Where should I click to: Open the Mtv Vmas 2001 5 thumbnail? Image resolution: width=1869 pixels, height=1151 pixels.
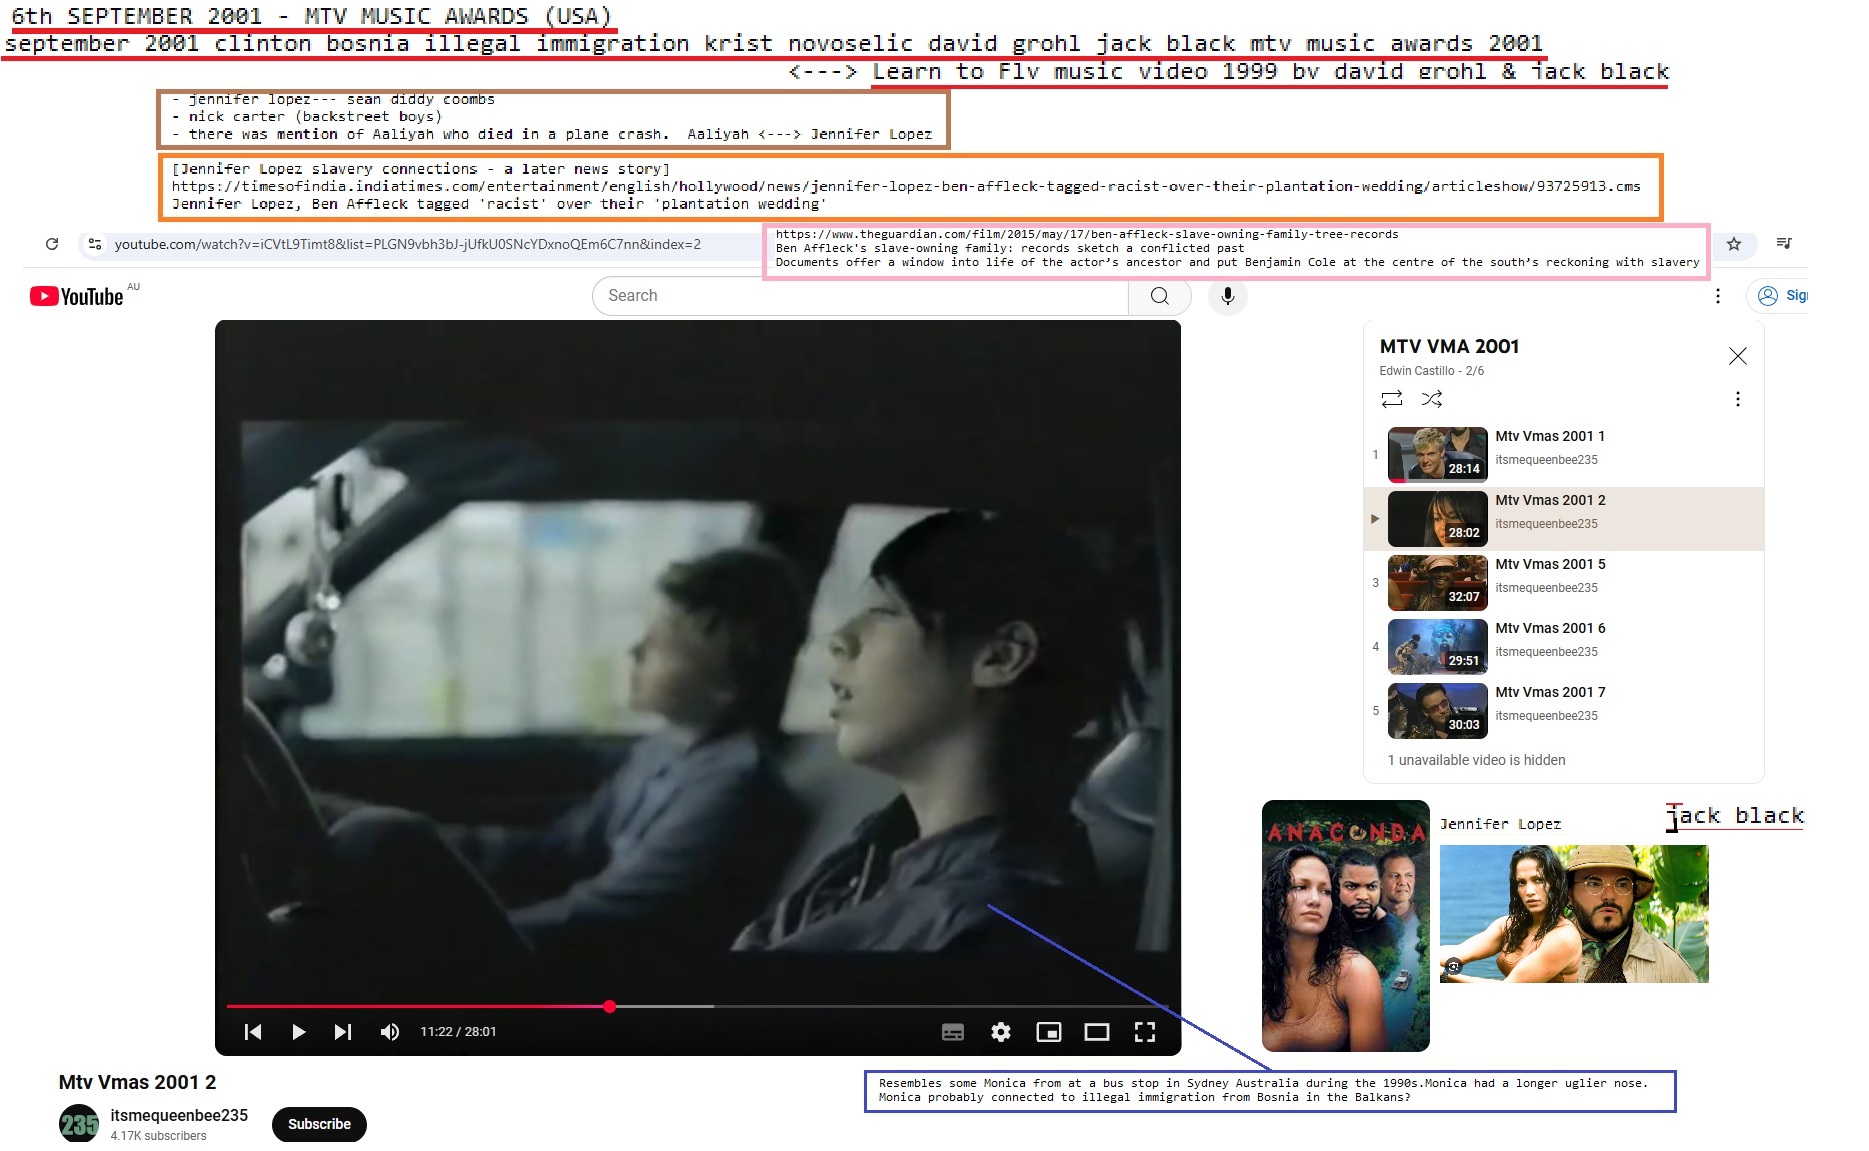point(1438,582)
